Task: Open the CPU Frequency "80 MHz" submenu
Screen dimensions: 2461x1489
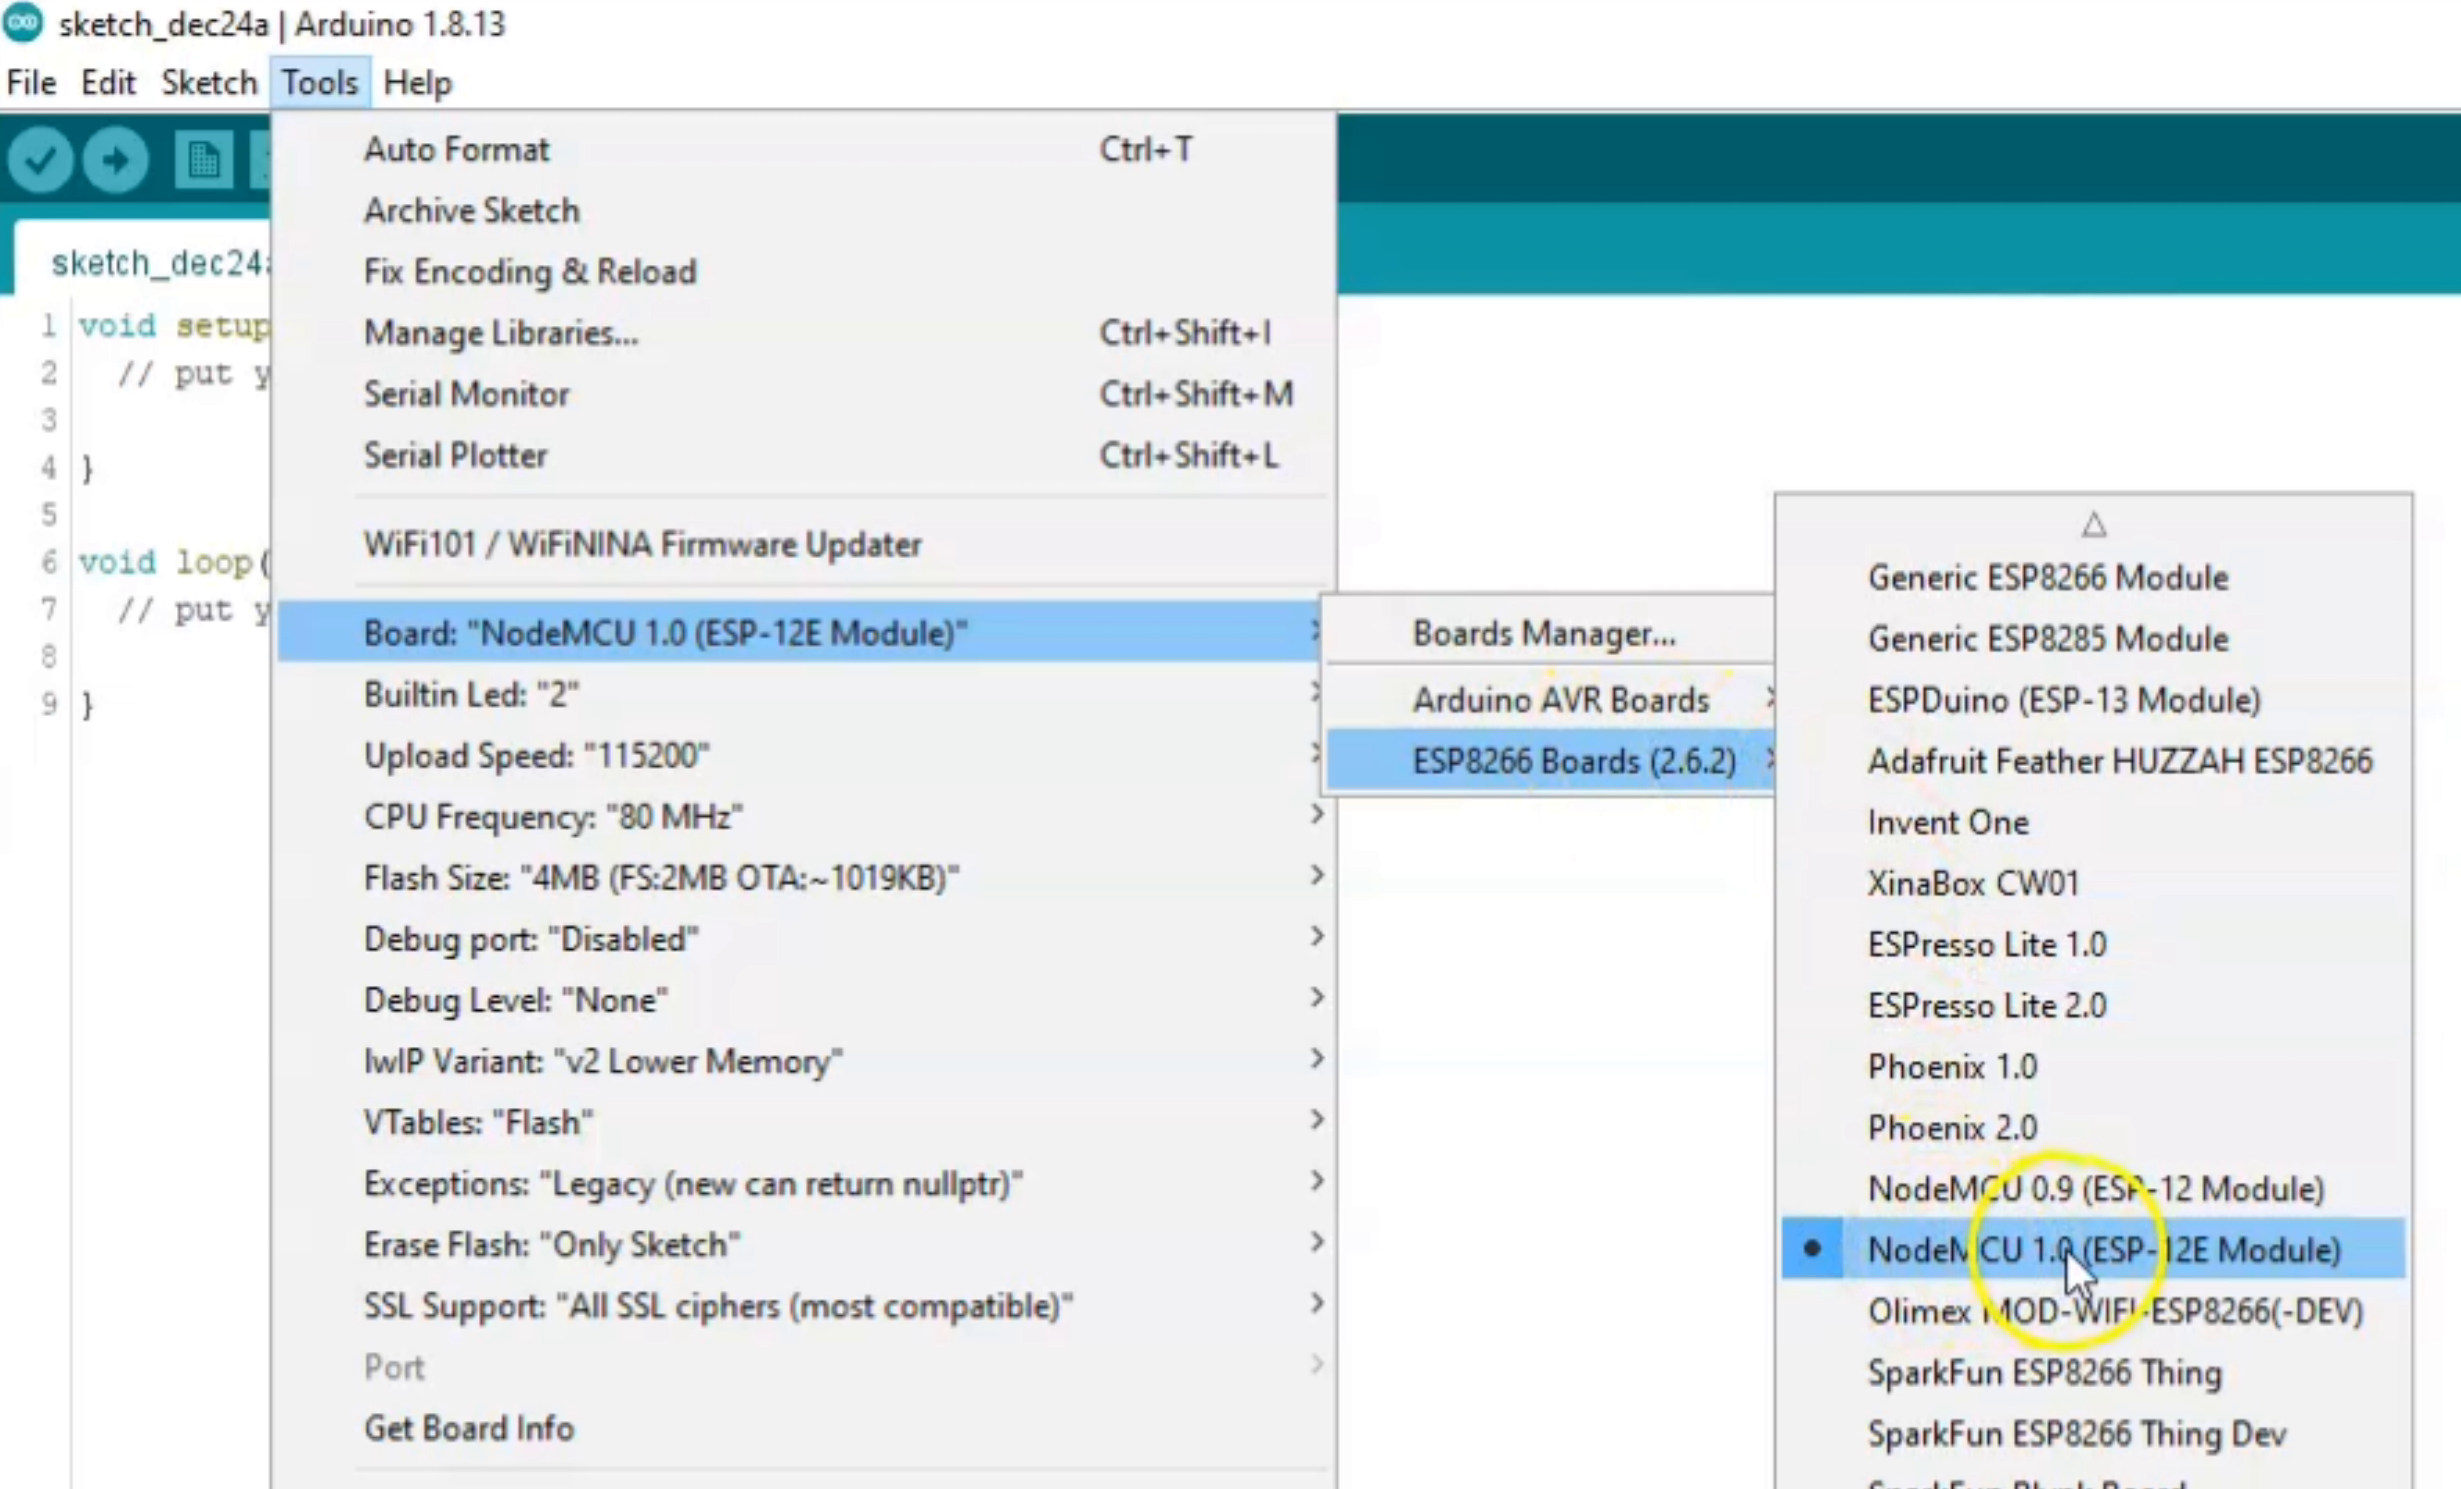Action: (x=552, y=817)
